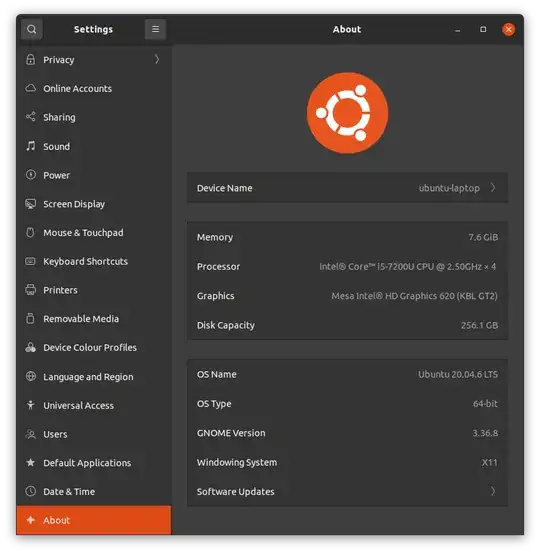This screenshot has height=553, width=540.
Task: Click the Ubuntu 20.04.6 LTS value
Action: pyautogui.click(x=458, y=374)
